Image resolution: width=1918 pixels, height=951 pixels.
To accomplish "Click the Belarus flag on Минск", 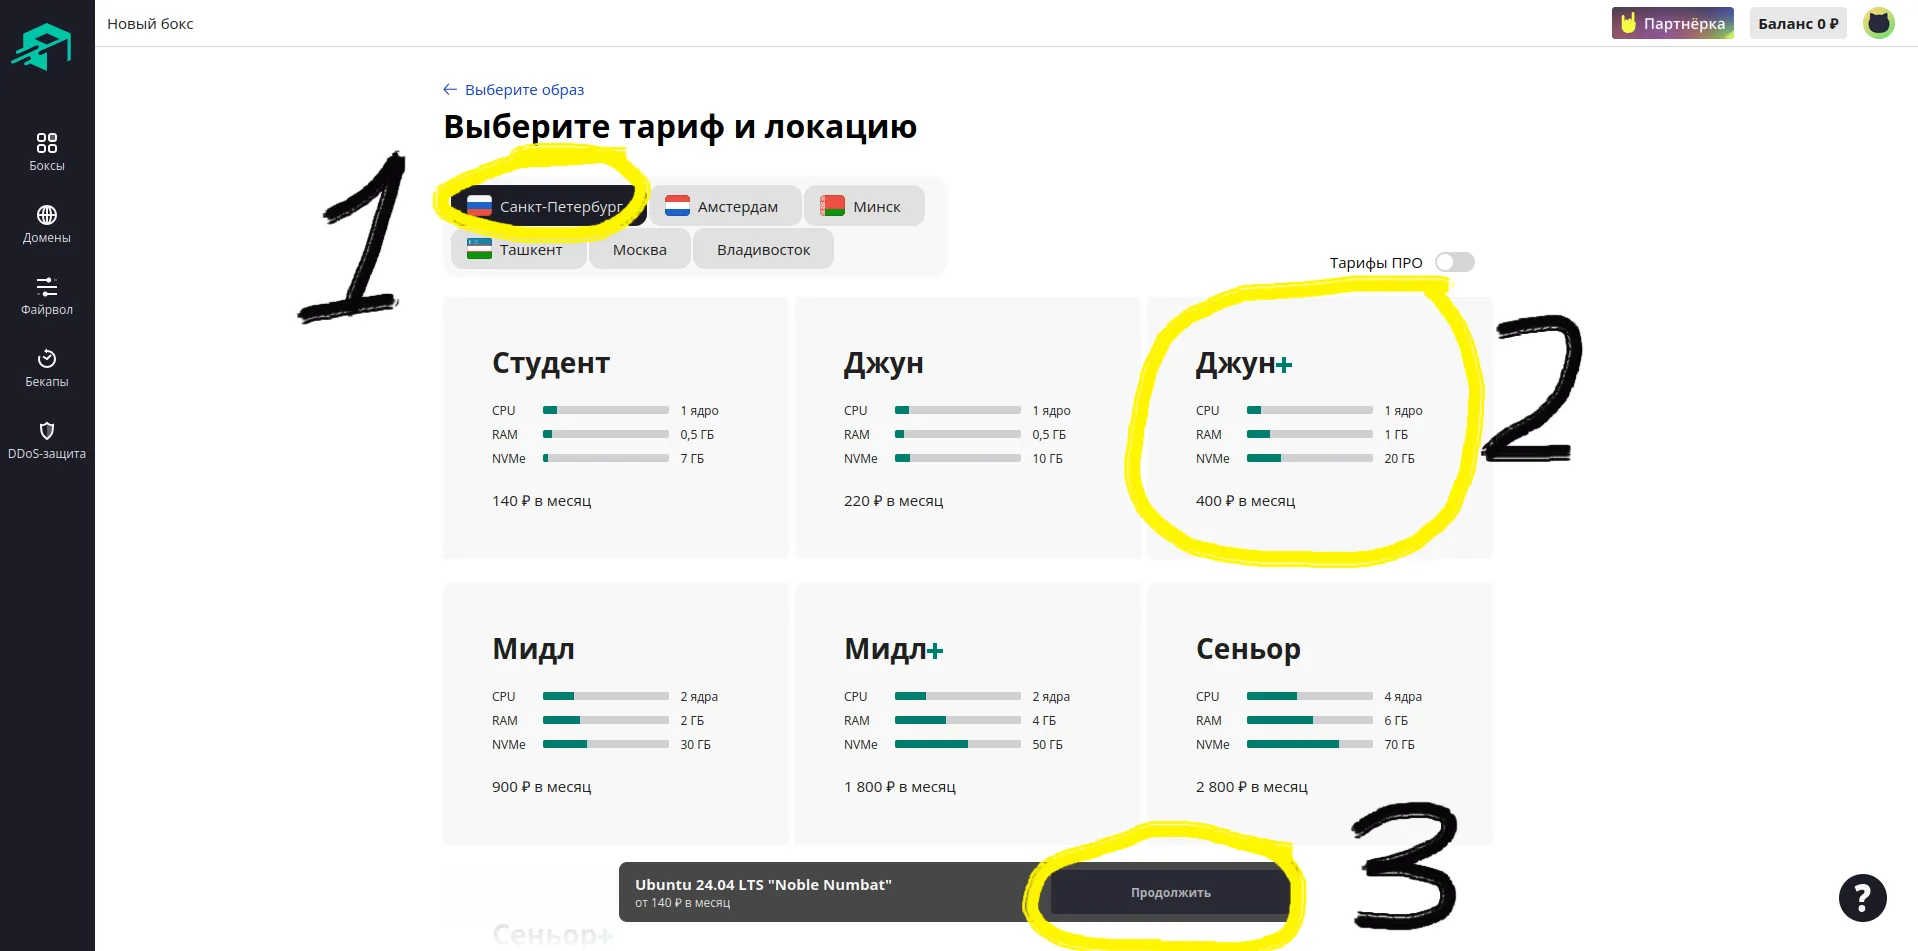I will pyautogui.click(x=832, y=206).
